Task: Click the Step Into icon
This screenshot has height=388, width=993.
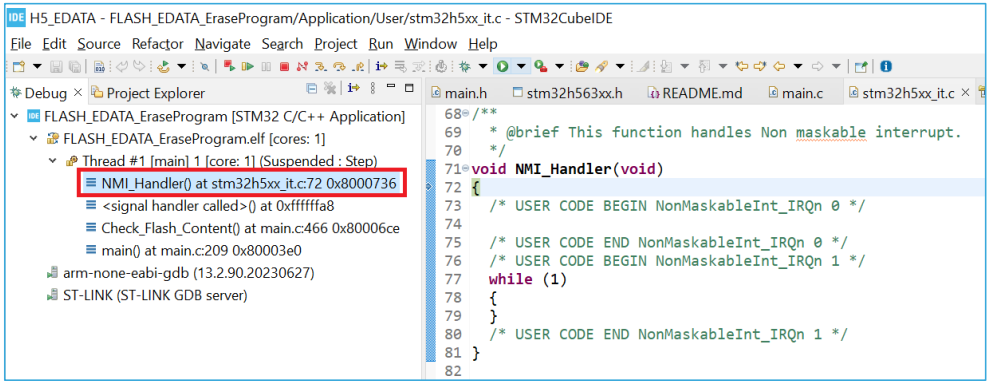Action: (320, 66)
